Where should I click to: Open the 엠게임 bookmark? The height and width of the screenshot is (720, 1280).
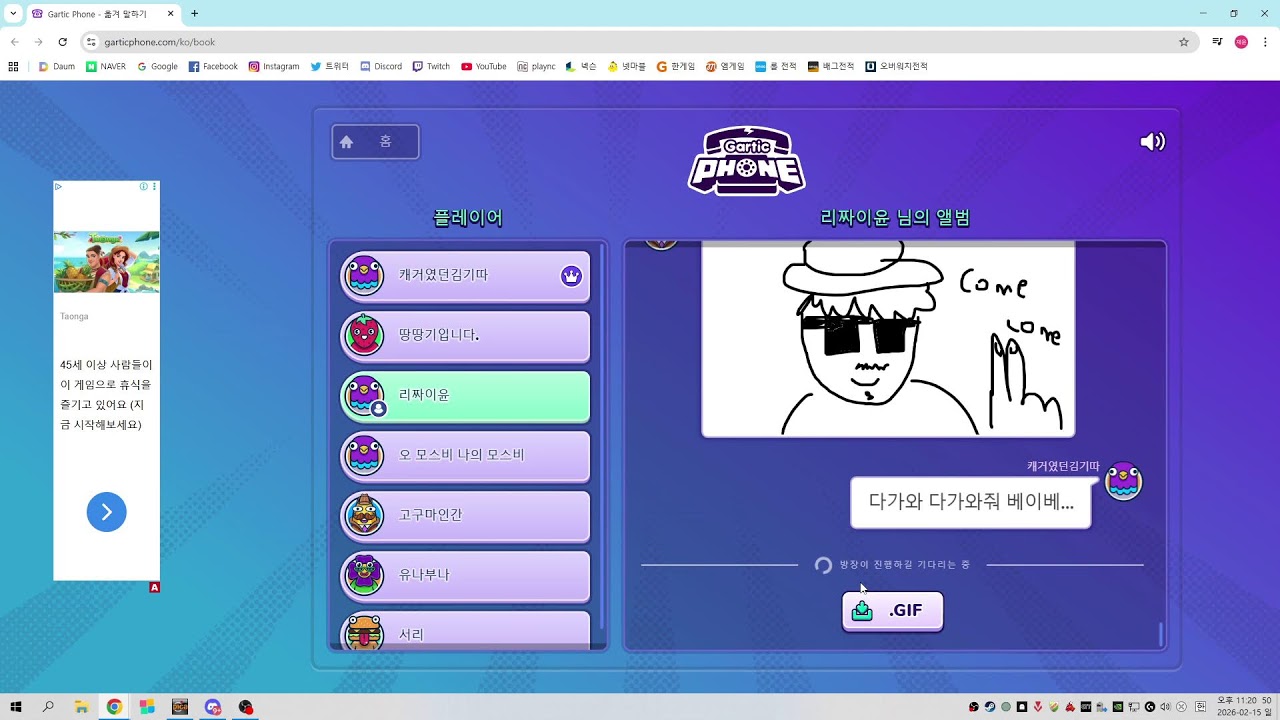tap(725, 67)
